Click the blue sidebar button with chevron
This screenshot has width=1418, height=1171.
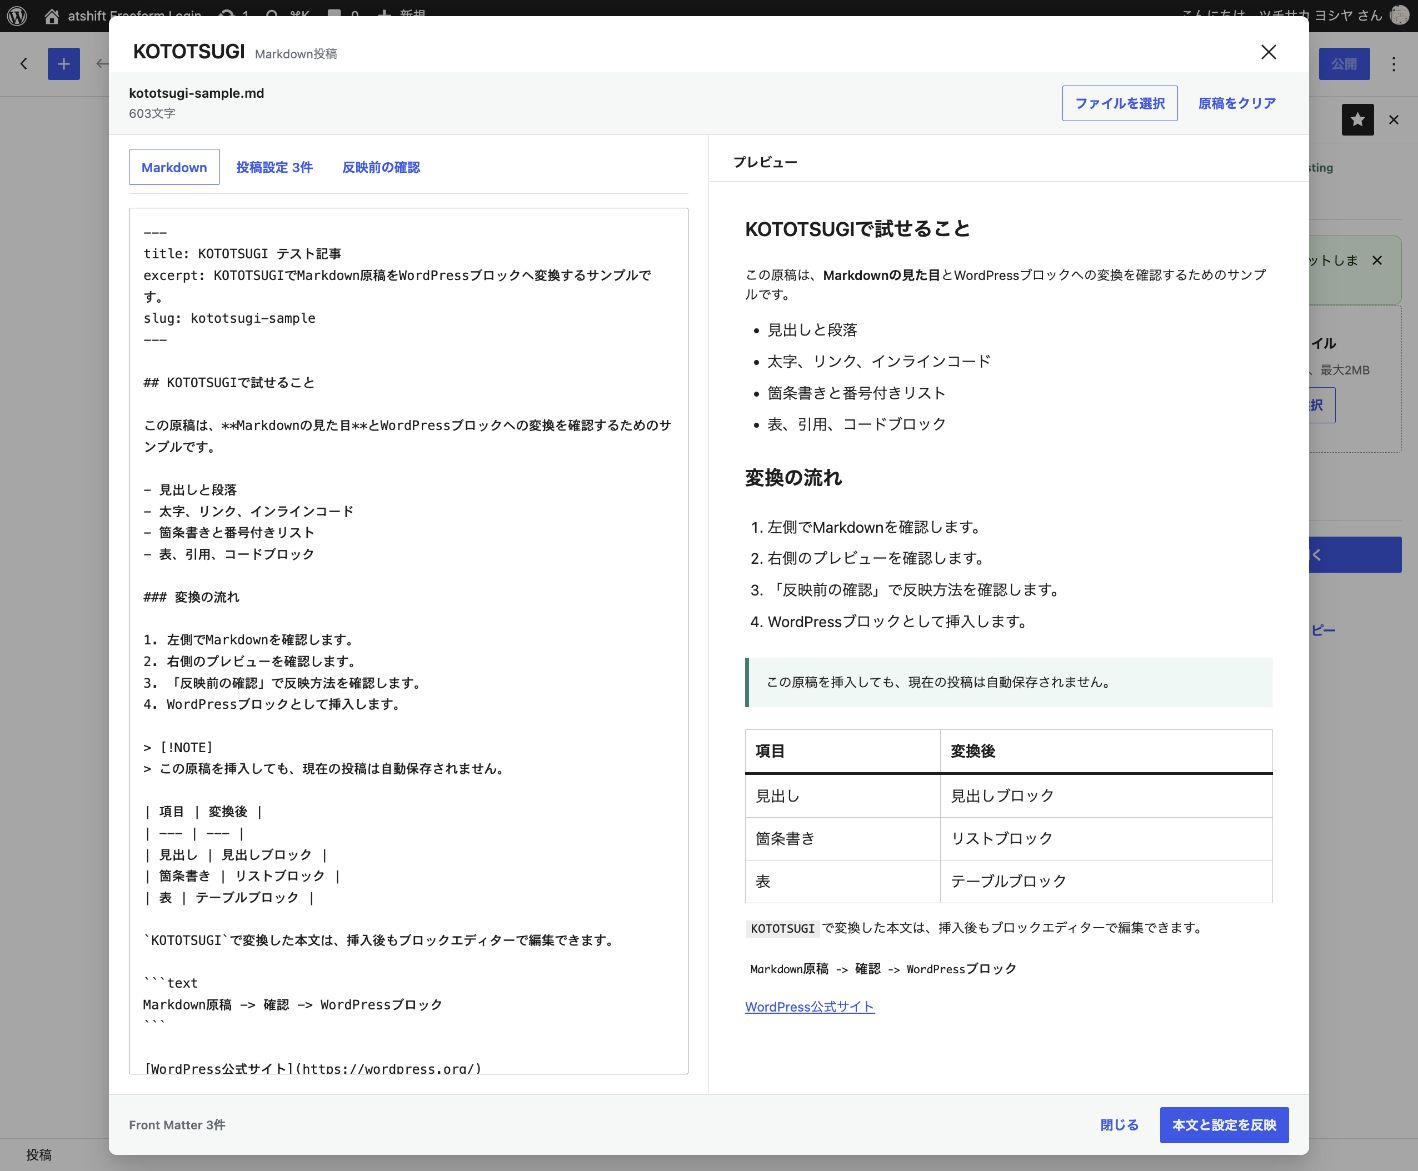pyautogui.click(x=1355, y=555)
